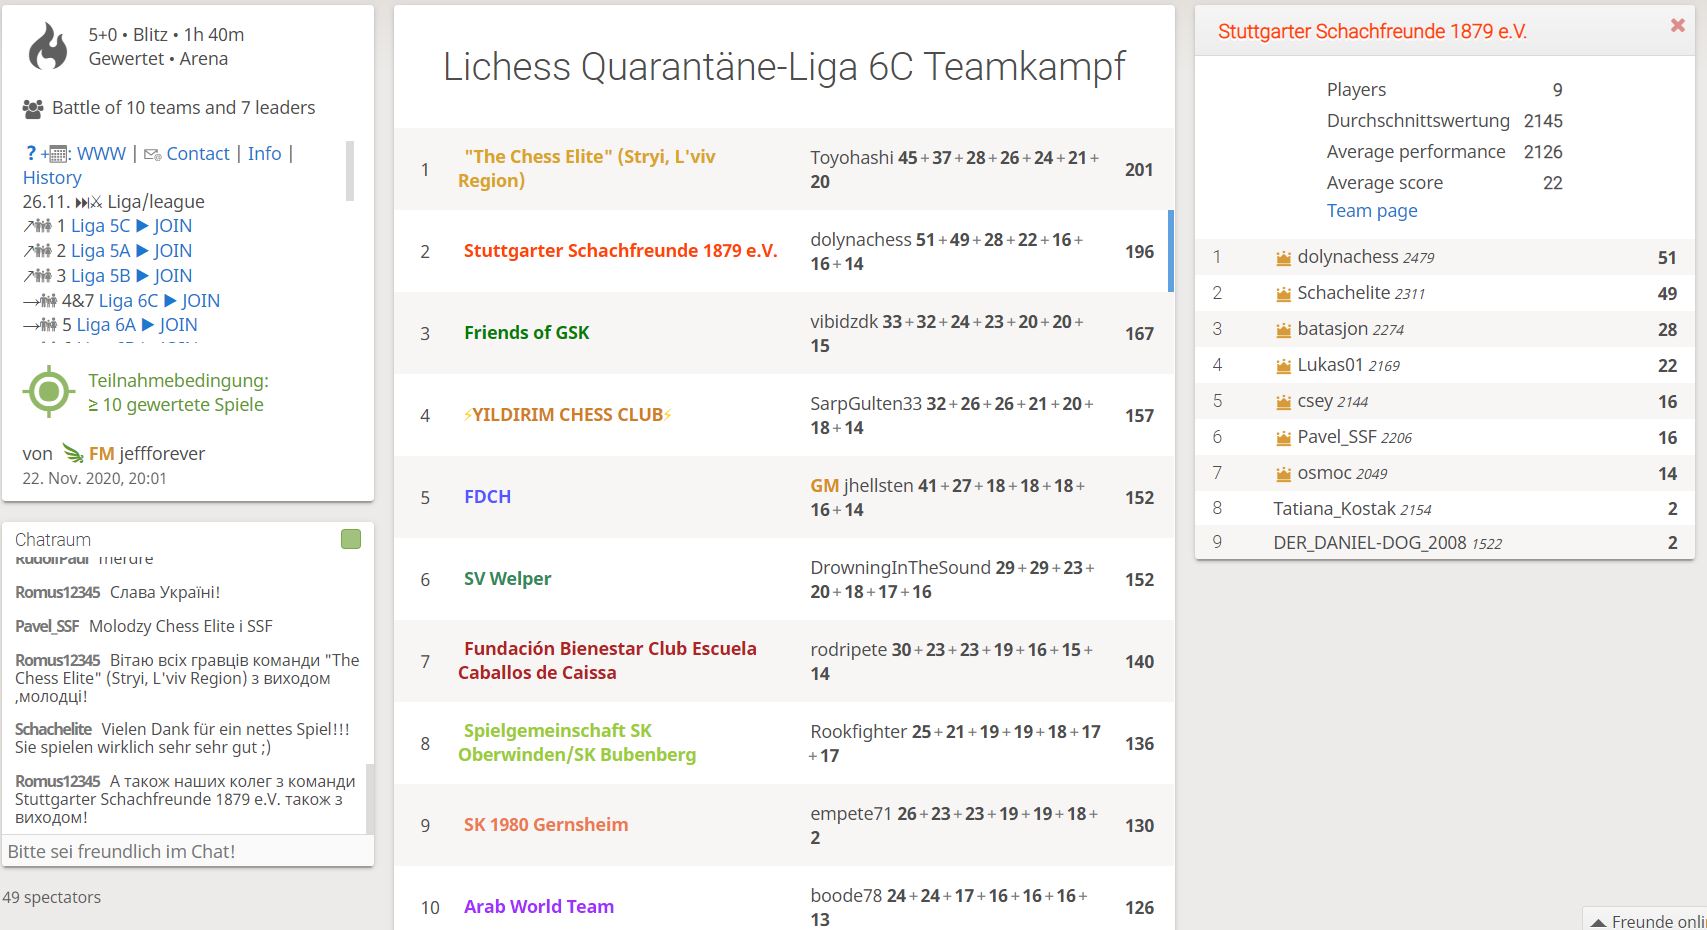The width and height of the screenshot is (1707, 930).
Task: Click the blitz flame tournament icon
Action: [x=47, y=46]
